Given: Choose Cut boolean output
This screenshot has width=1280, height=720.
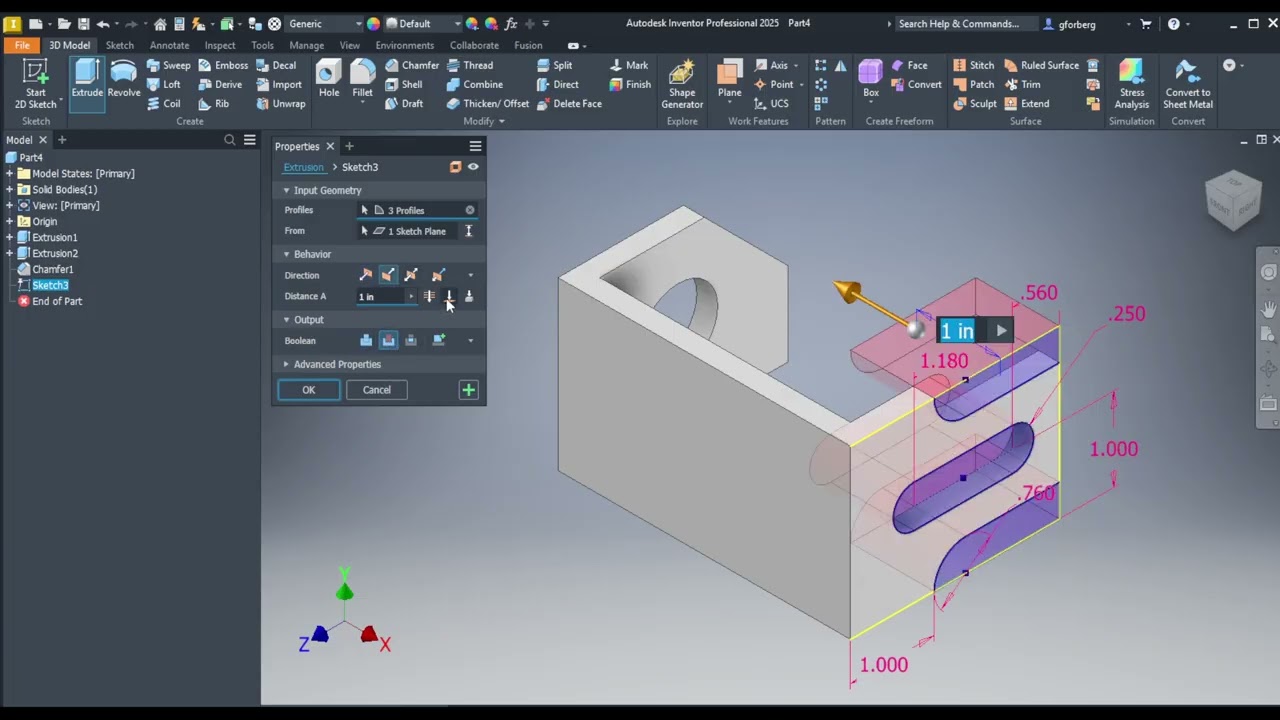Looking at the screenshot, I should 388,340.
